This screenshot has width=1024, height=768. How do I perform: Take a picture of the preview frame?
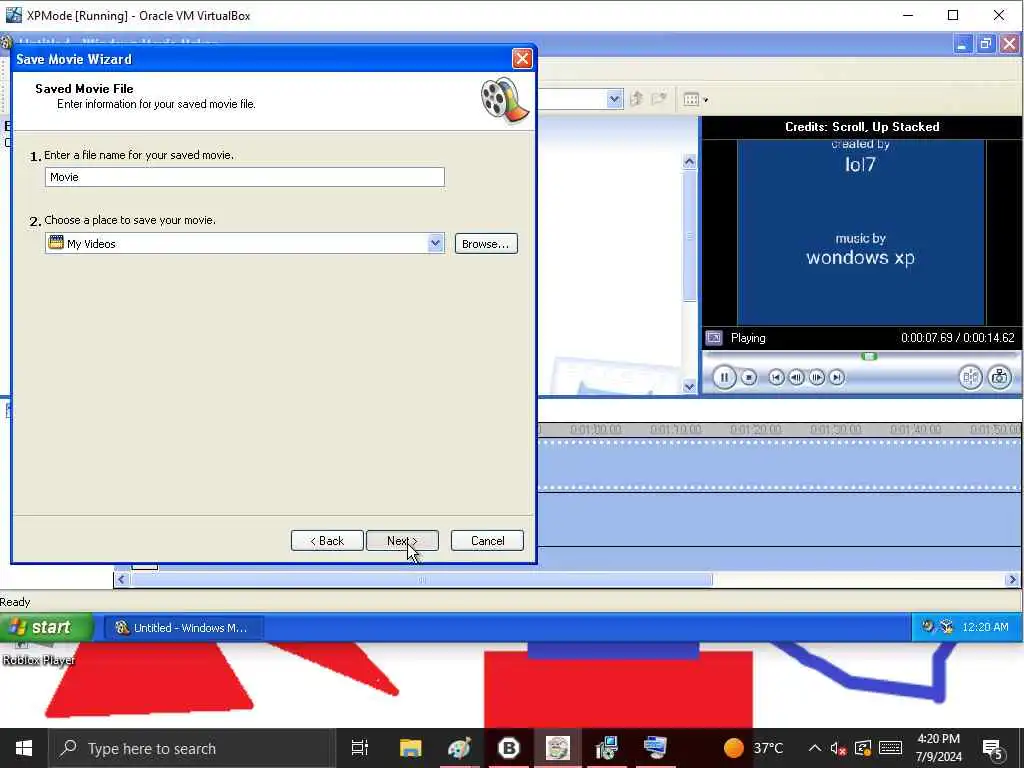(x=999, y=377)
